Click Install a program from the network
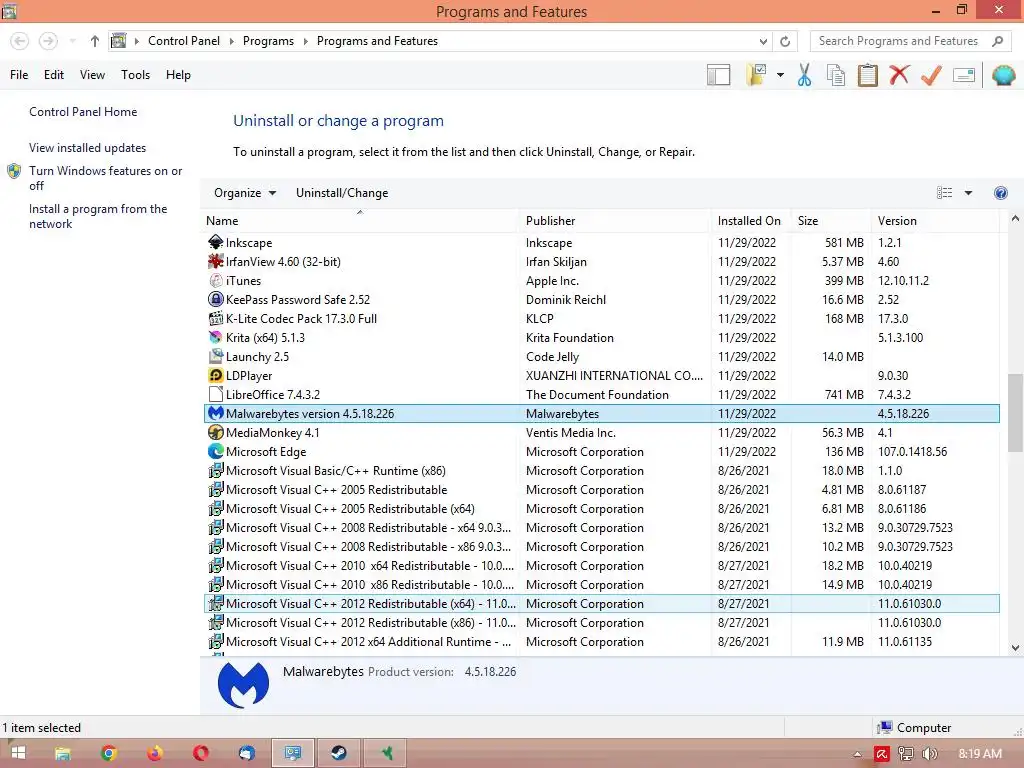Viewport: 1024px width, 768px height. click(98, 216)
